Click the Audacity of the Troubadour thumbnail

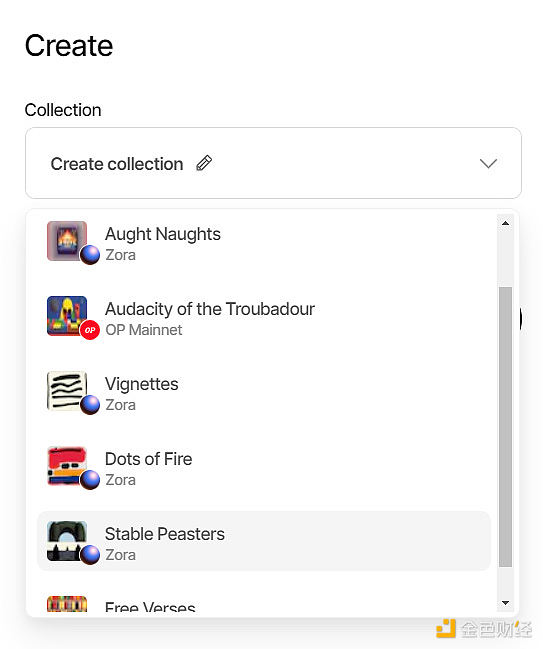coord(67,316)
